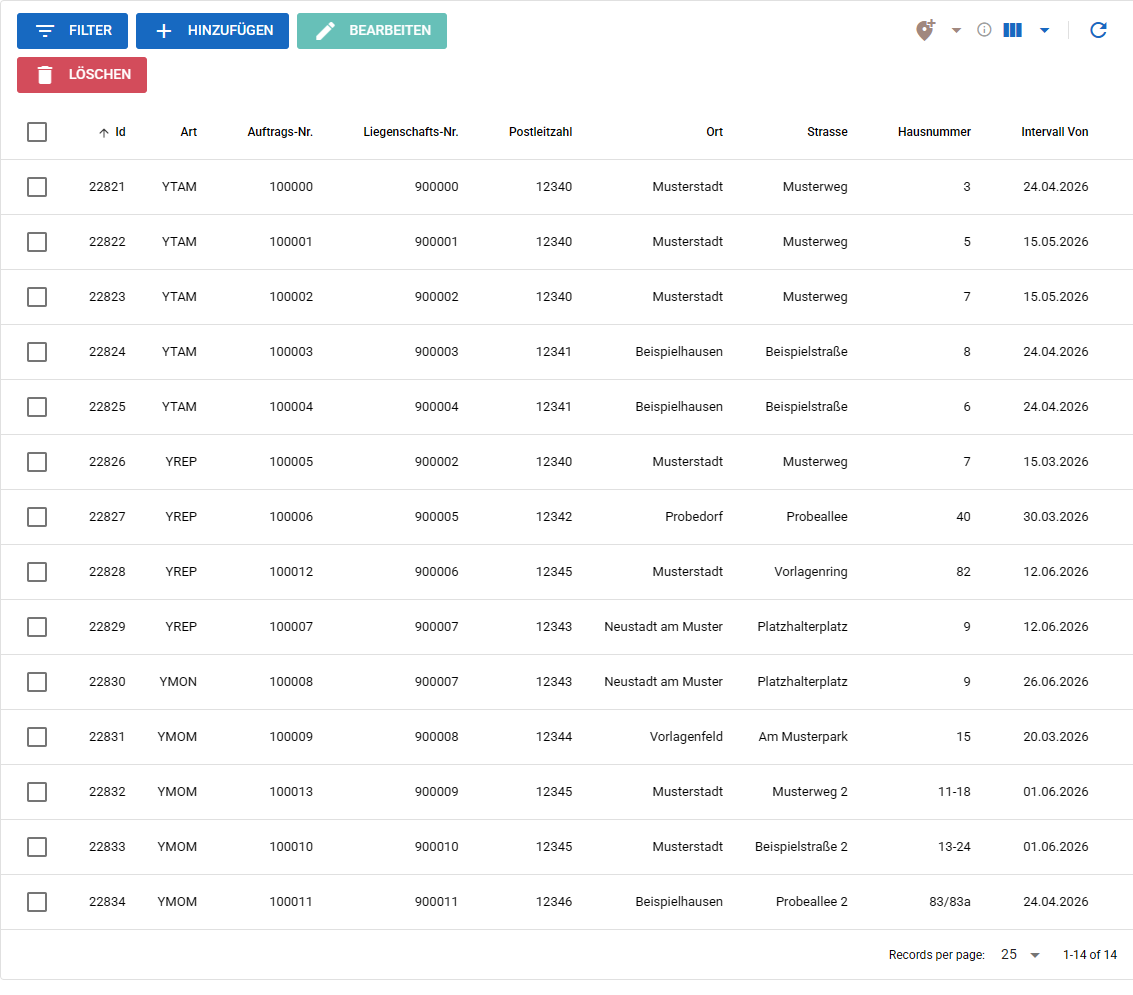Sort by Postleitzahl column header

pyautogui.click(x=540, y=132)
